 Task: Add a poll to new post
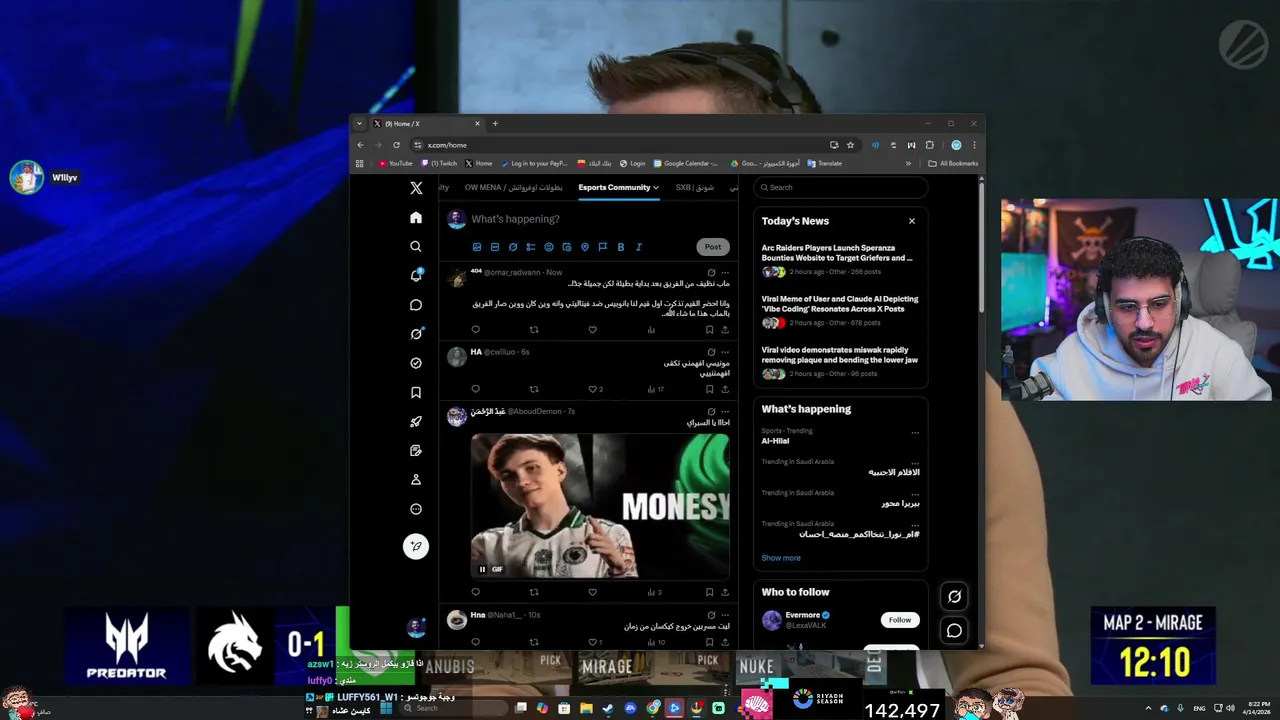tap(531, 247)
